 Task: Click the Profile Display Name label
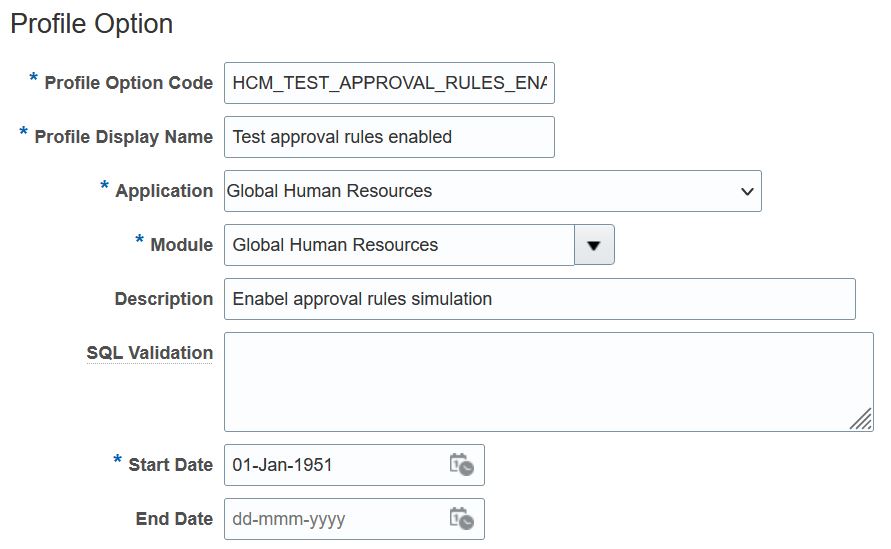click(123, 137)
